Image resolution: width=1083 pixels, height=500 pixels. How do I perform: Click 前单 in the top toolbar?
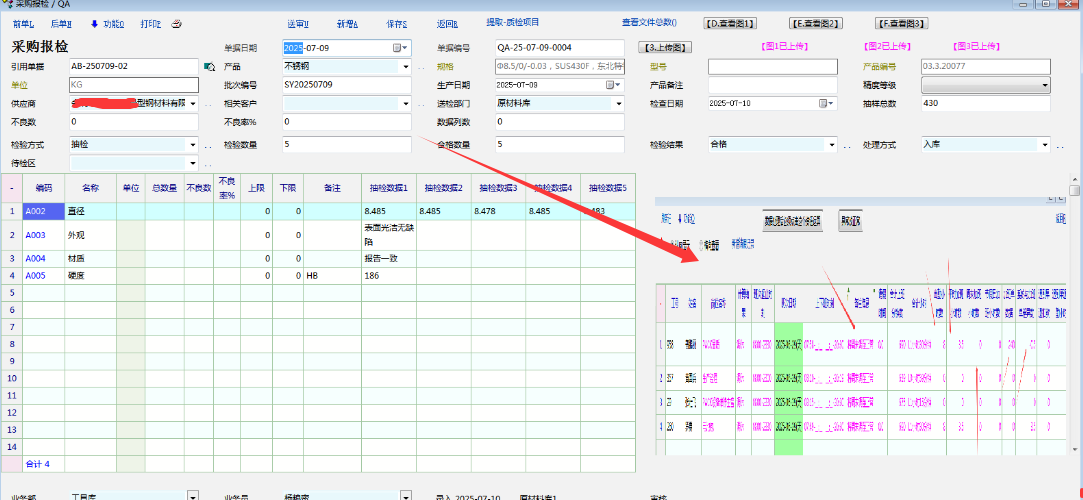pos(23,23)
